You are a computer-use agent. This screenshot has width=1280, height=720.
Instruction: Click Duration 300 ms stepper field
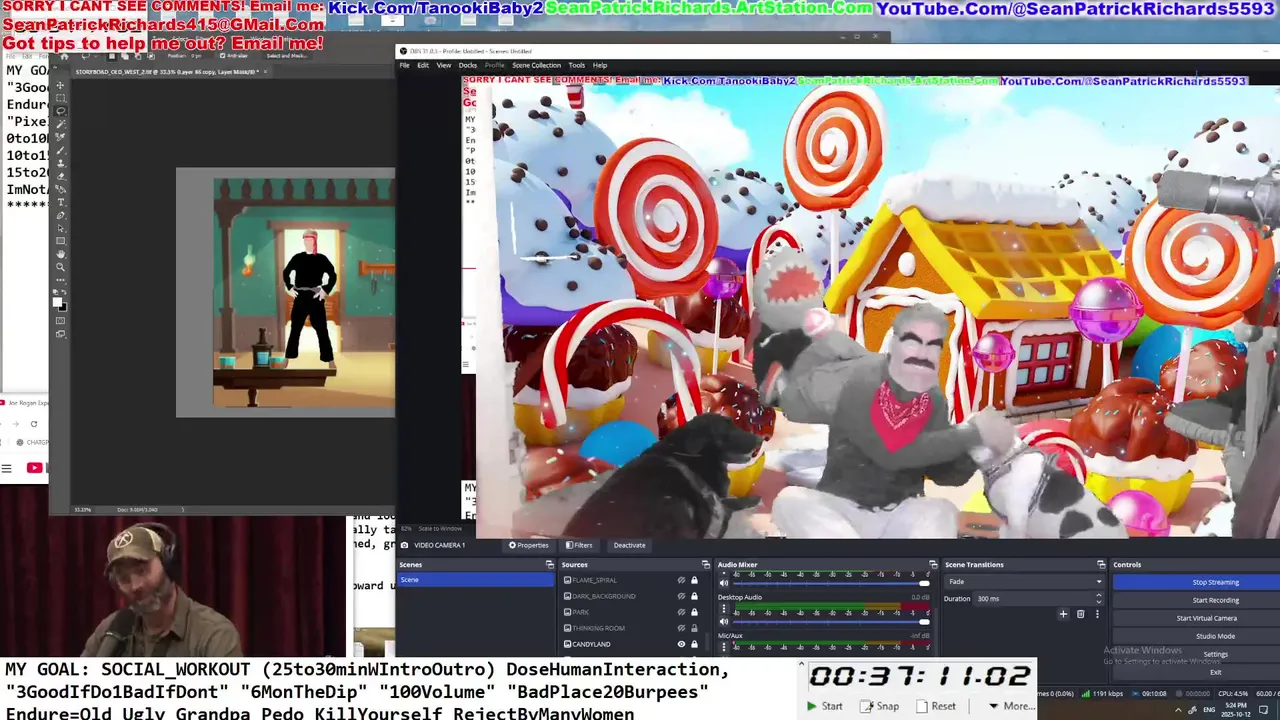(x=1039, y=599)
